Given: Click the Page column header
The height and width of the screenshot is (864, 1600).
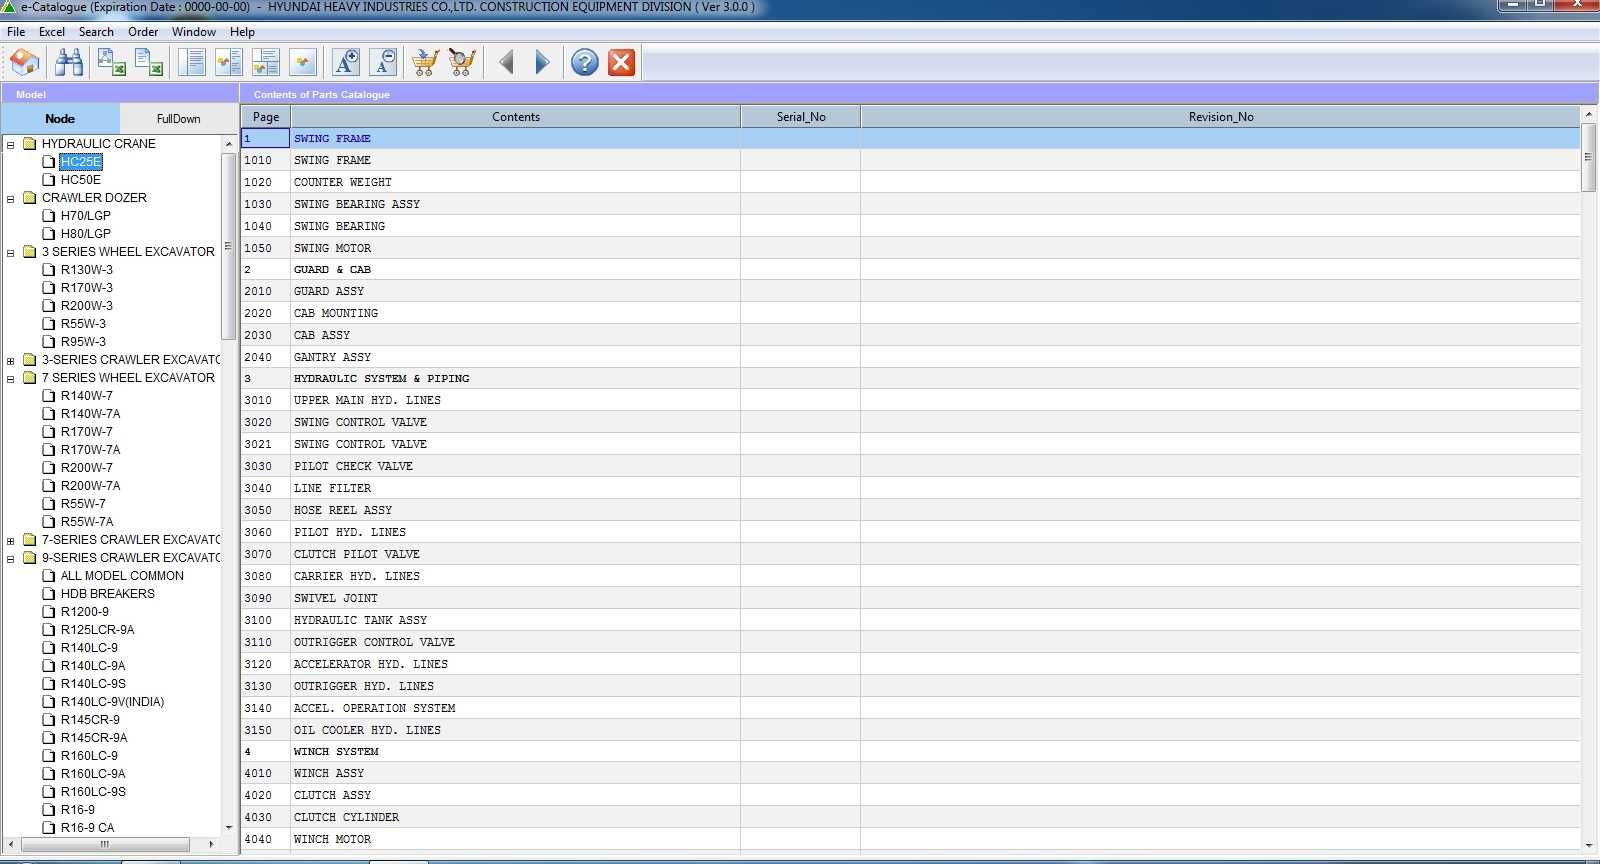Looking at the screenshot, I should [266, 117].
